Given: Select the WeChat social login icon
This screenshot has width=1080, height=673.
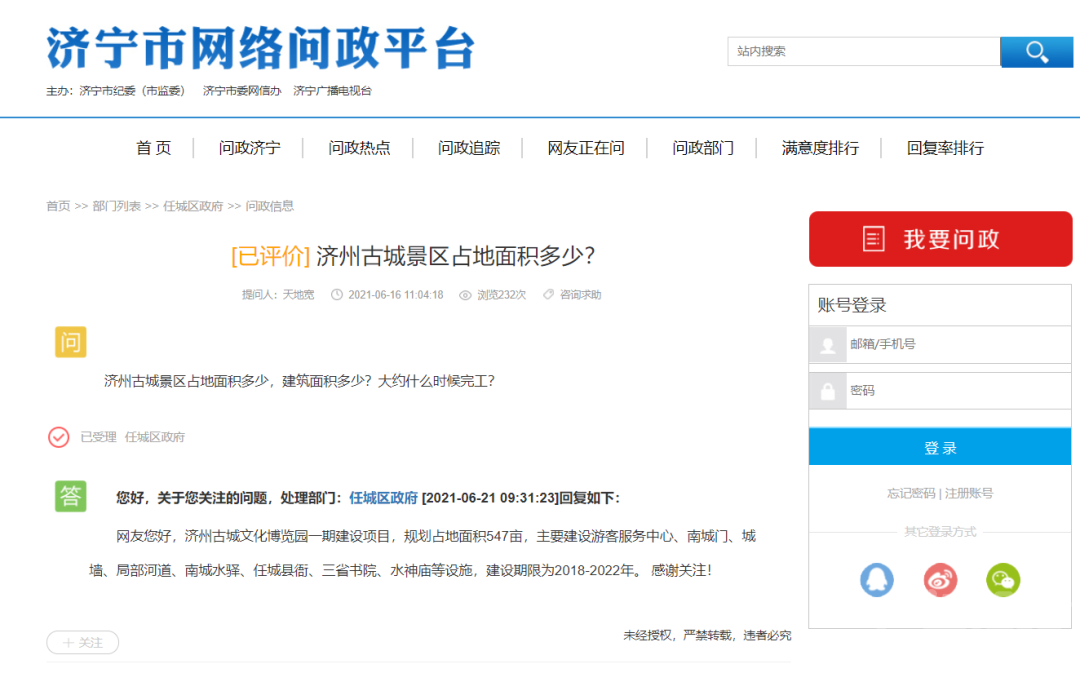Looking at the screenshot, I should (x=1003, y=580).
